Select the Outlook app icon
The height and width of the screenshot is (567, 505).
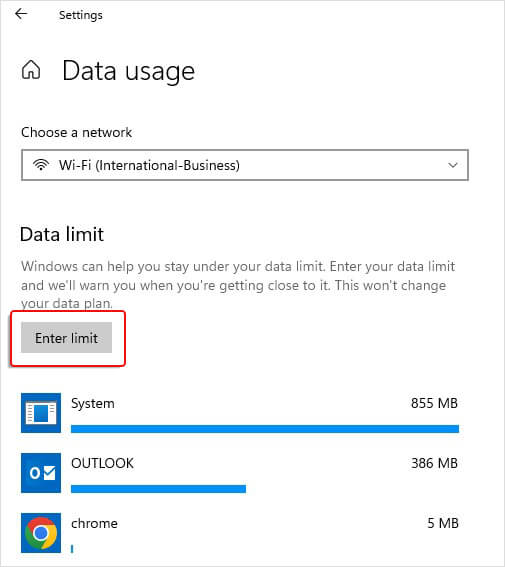41,473
